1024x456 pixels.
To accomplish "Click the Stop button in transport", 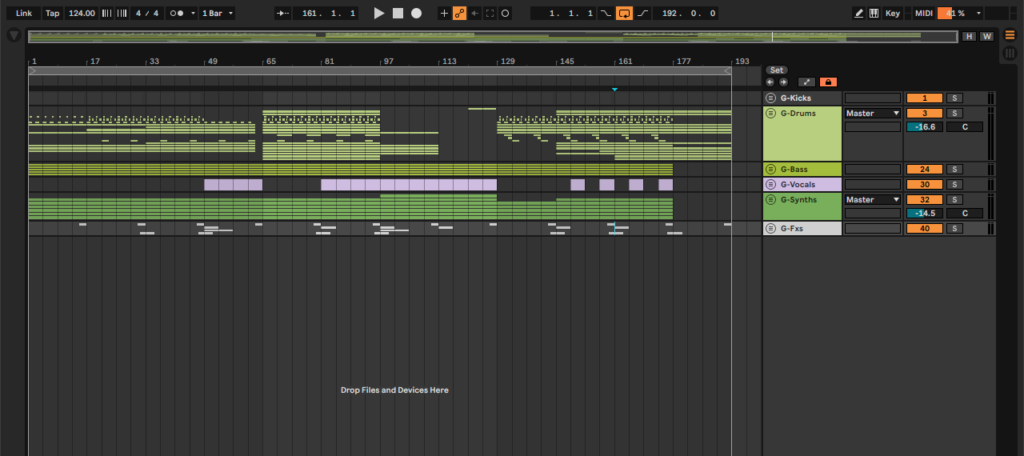I will [397, 13].
